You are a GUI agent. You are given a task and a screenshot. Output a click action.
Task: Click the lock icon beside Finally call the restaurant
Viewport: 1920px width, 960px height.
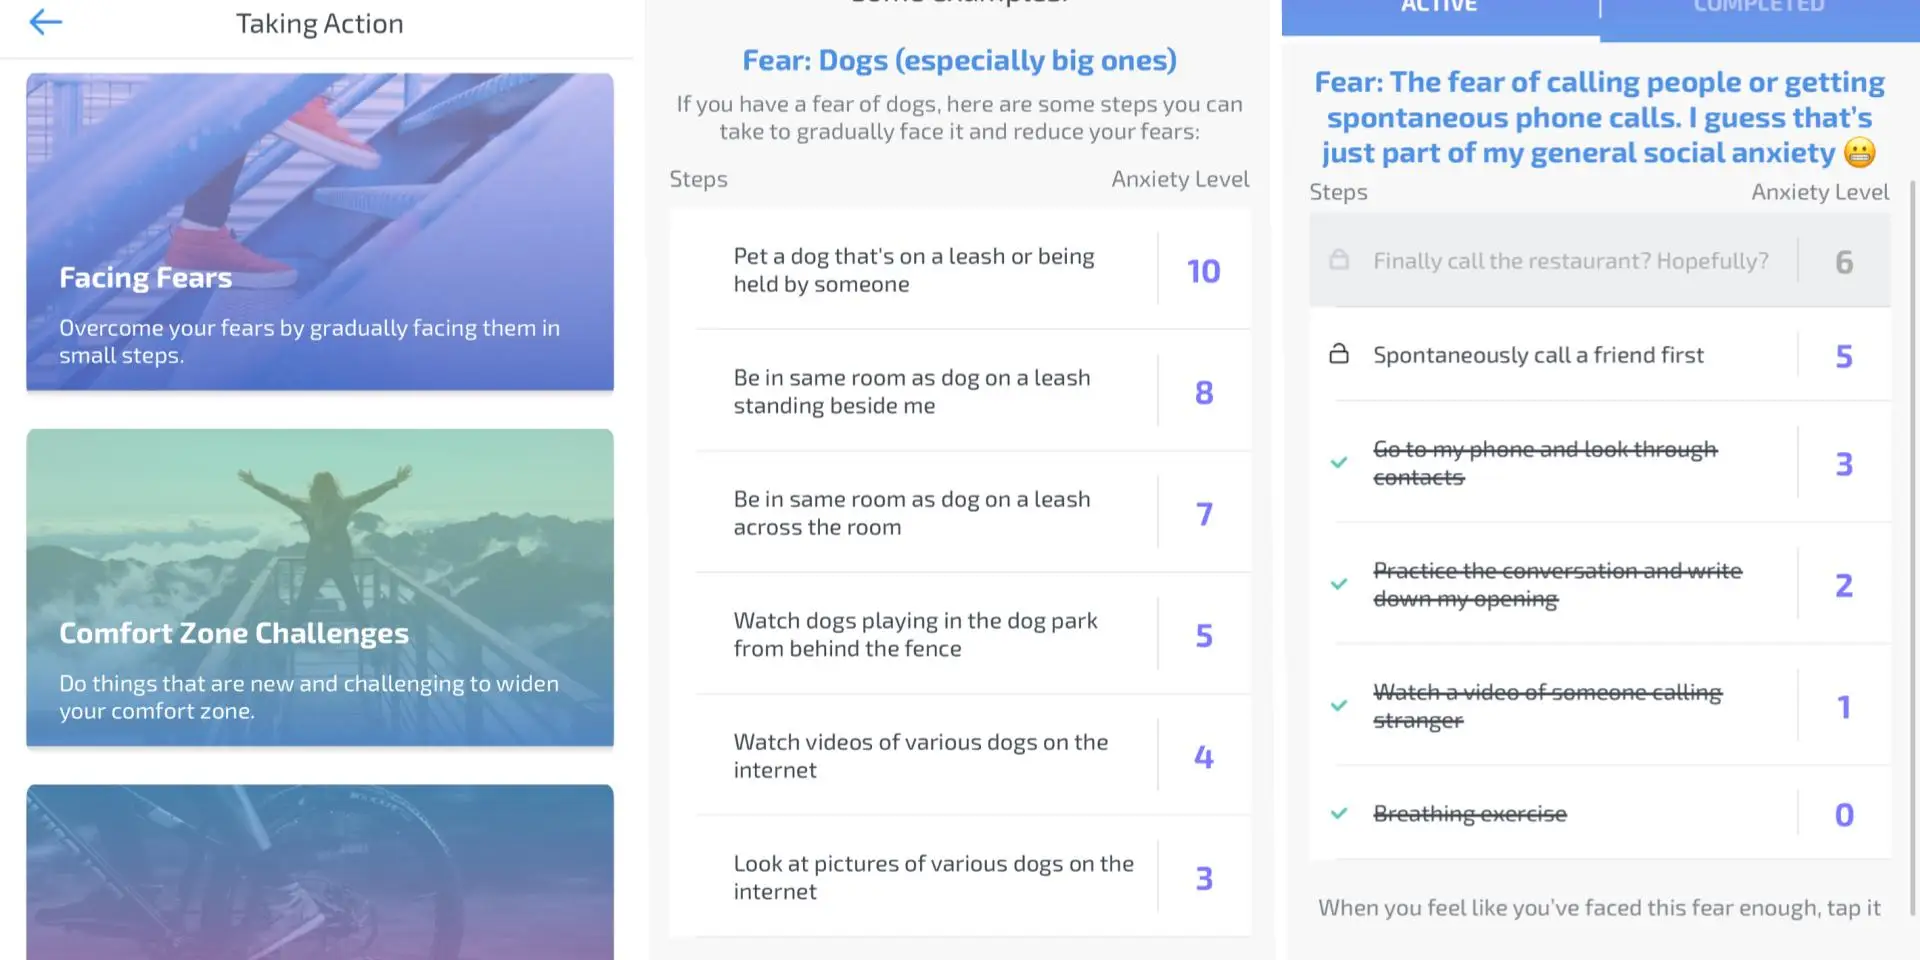(x=1339, y=260)
